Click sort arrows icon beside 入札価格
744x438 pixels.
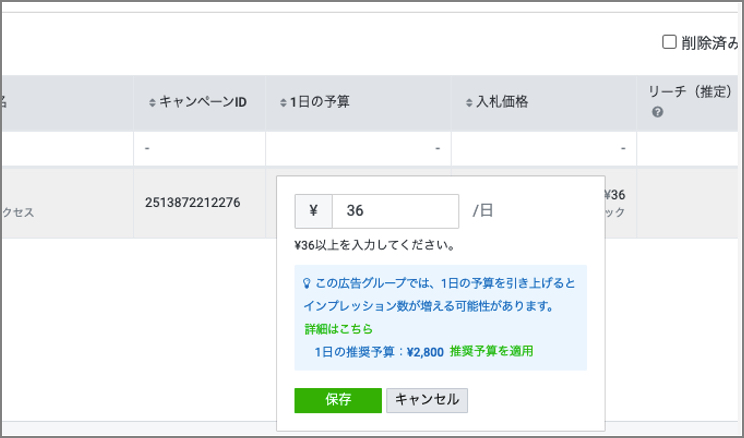tap(468, 103)
